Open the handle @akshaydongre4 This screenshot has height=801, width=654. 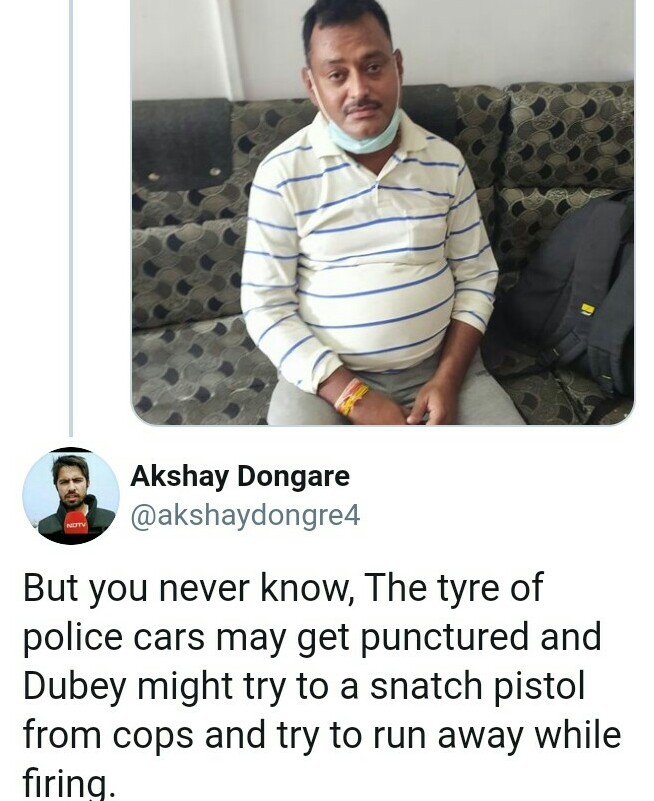(x=246, y=515)
